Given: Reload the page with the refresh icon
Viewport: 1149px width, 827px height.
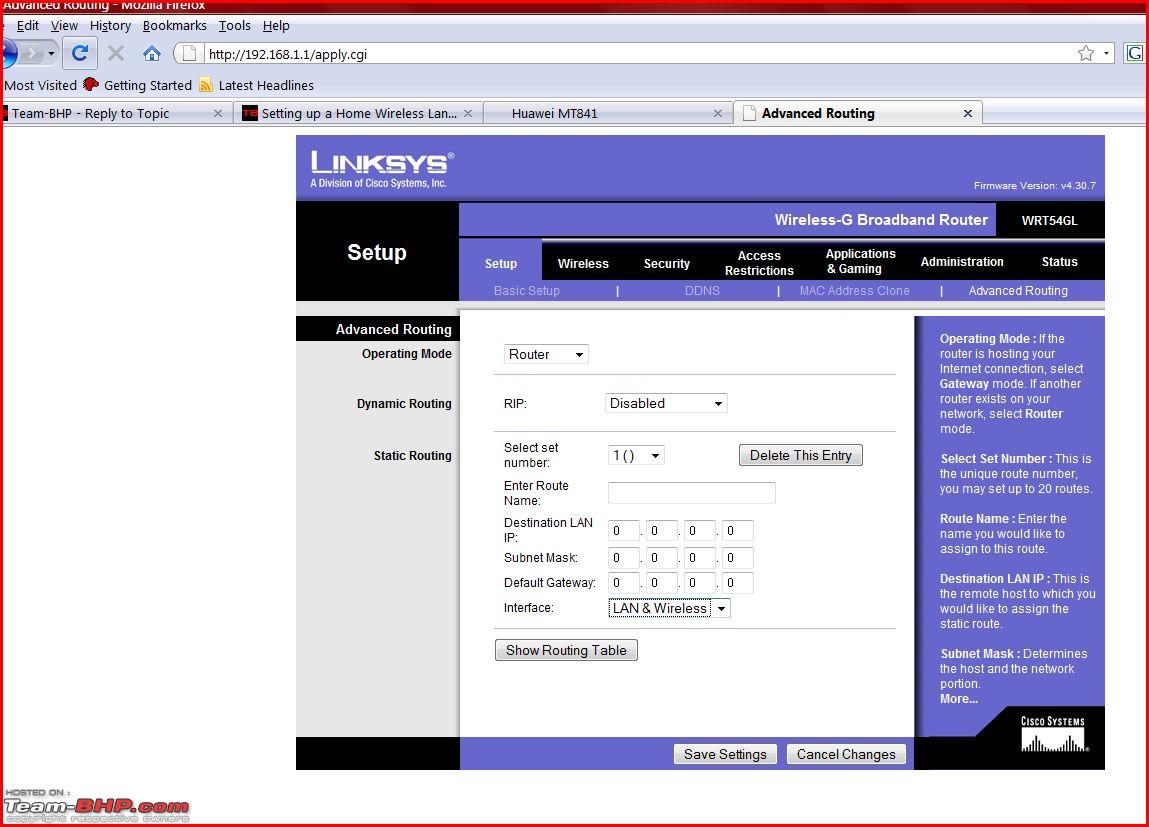Looking at the screenshot, I should [x=80, y=53].
